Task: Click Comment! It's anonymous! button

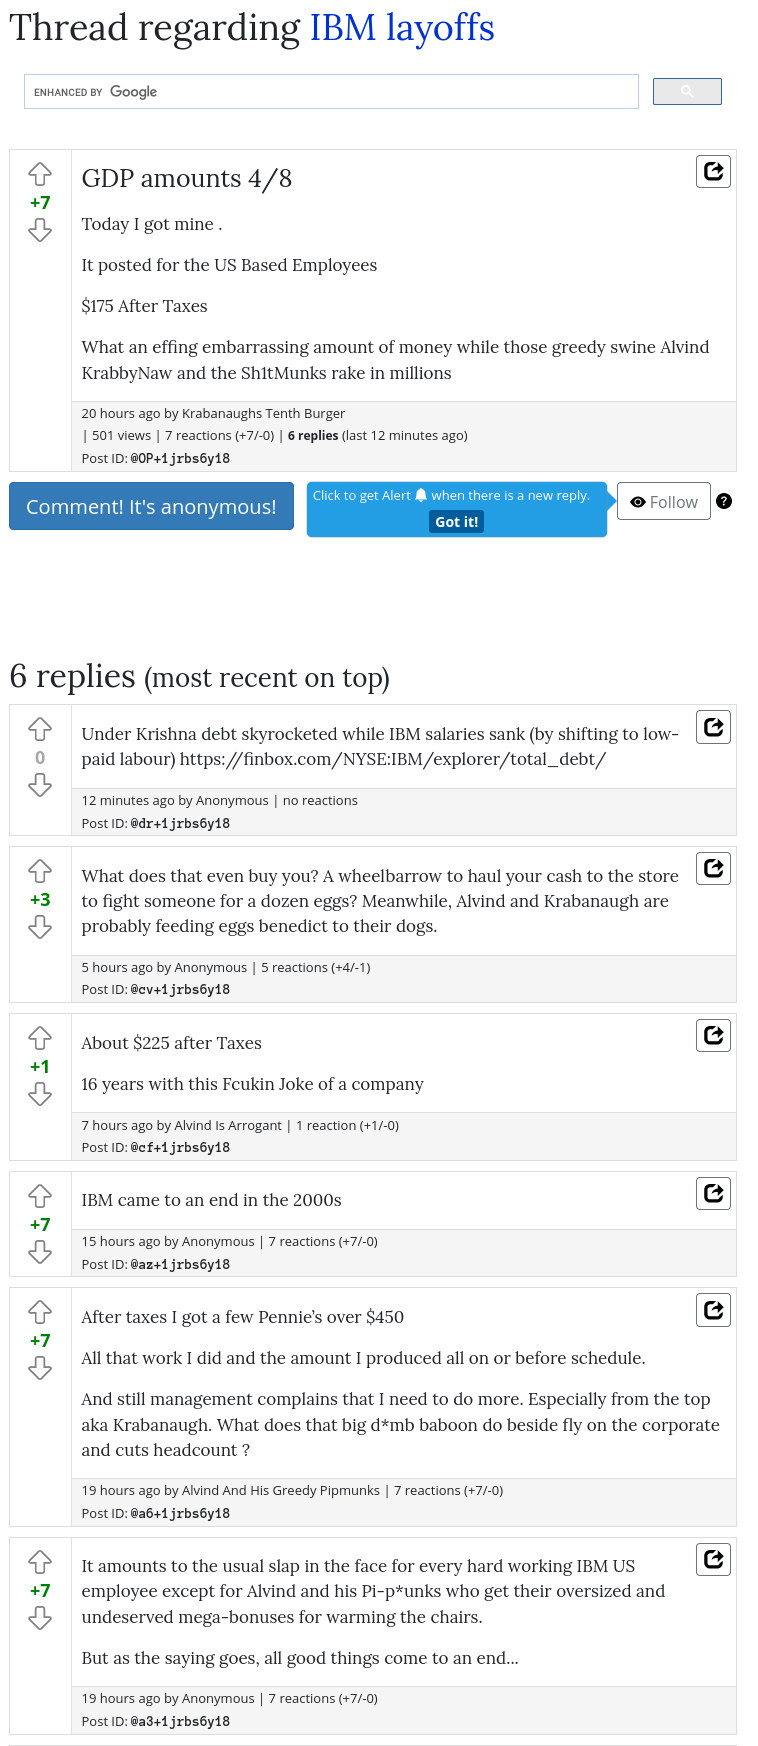Action: pyautogui.click(x=151, y=506)
